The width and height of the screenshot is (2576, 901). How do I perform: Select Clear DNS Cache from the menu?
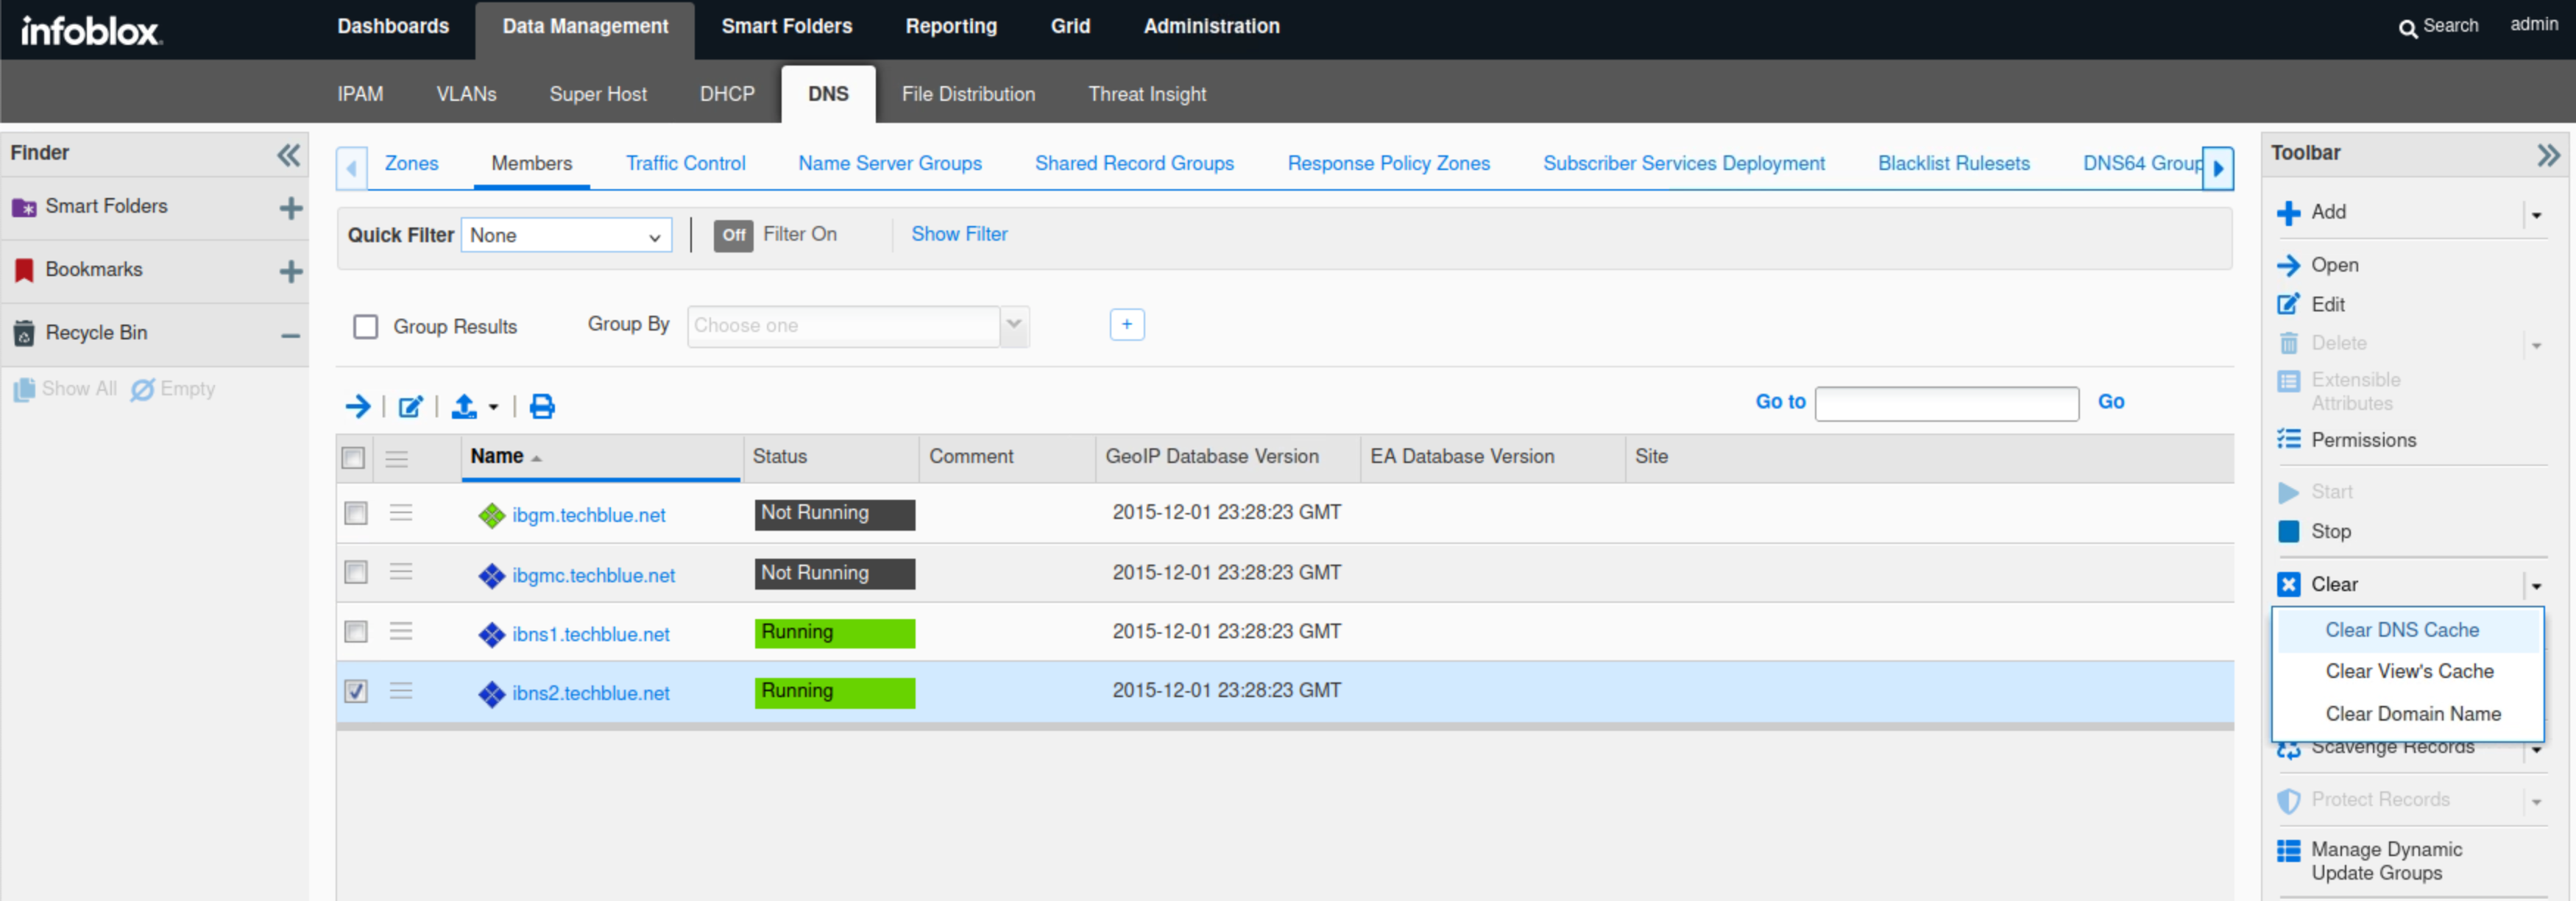(2401, 630)
